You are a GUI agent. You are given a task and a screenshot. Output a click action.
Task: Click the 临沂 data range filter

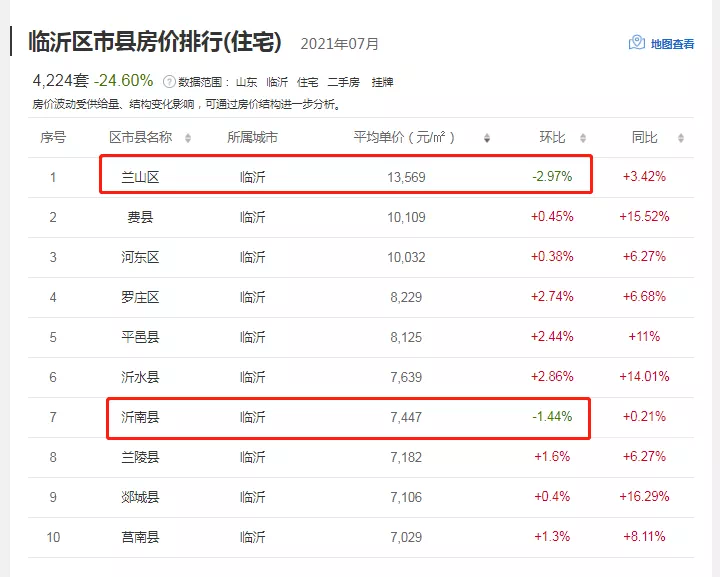277,82
